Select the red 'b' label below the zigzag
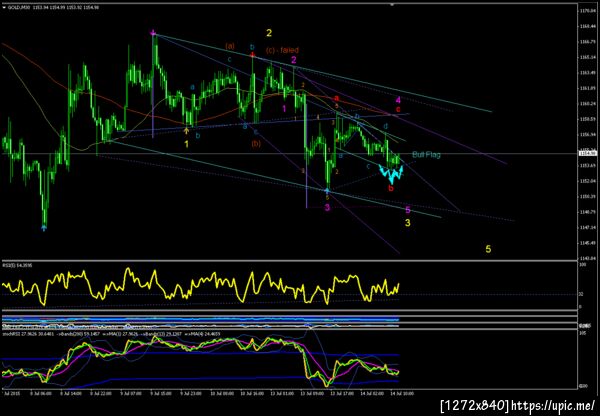The image size is (600, 416). tap(390, 188)
